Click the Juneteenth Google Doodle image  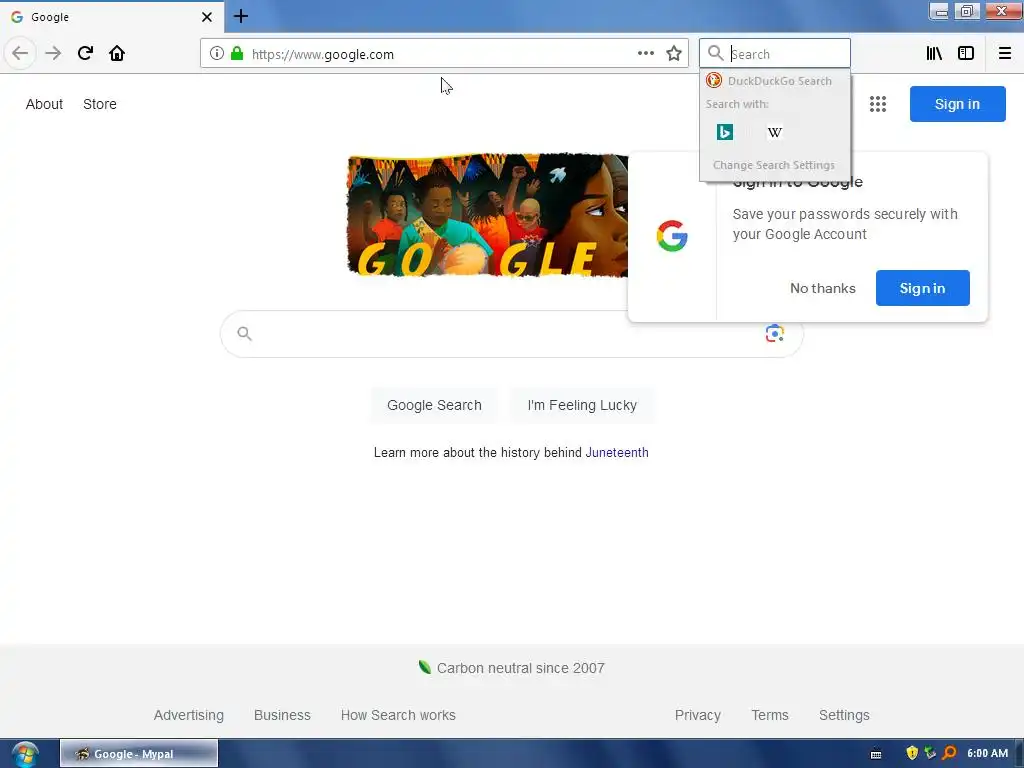[487, 216]
